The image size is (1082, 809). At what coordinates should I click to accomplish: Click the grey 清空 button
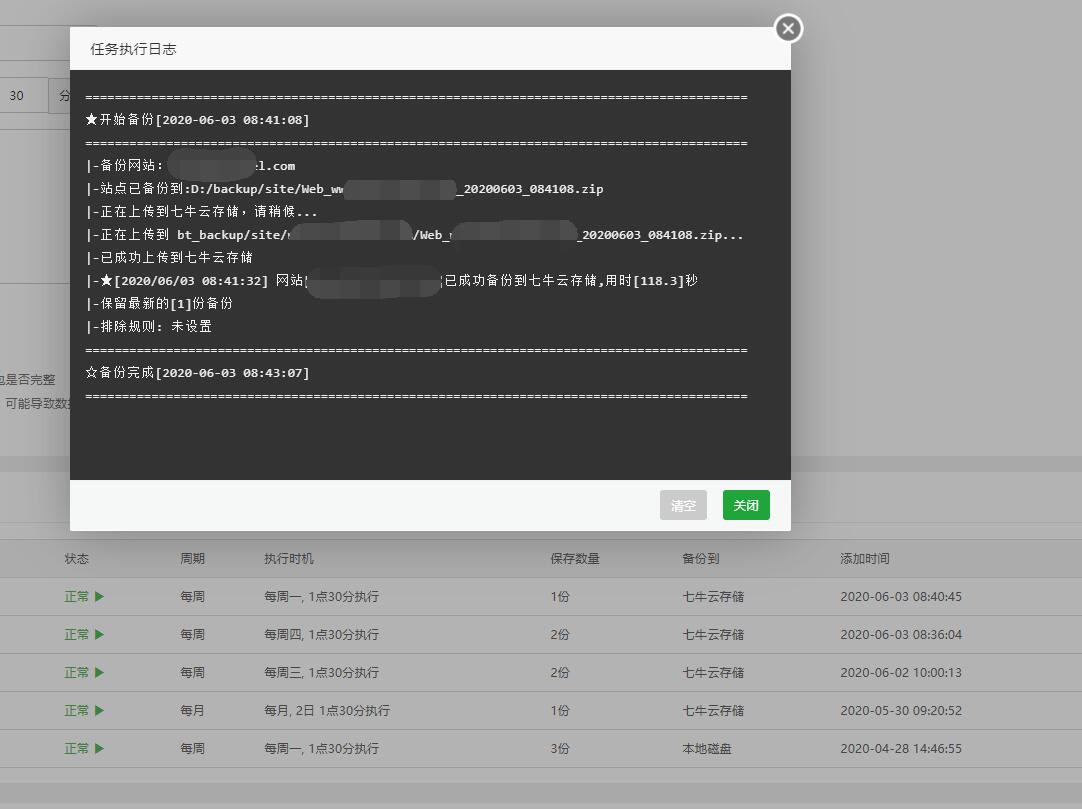tap(683, 505)
